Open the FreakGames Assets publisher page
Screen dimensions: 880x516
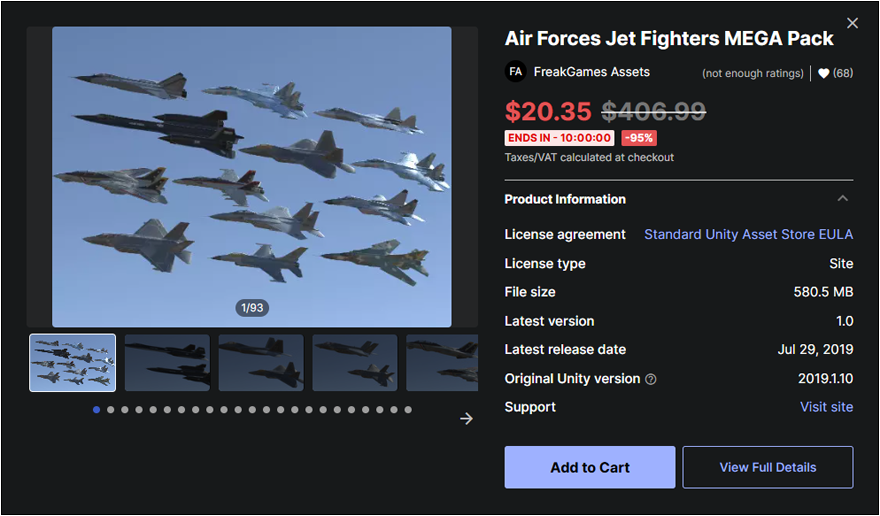[591, 72]
